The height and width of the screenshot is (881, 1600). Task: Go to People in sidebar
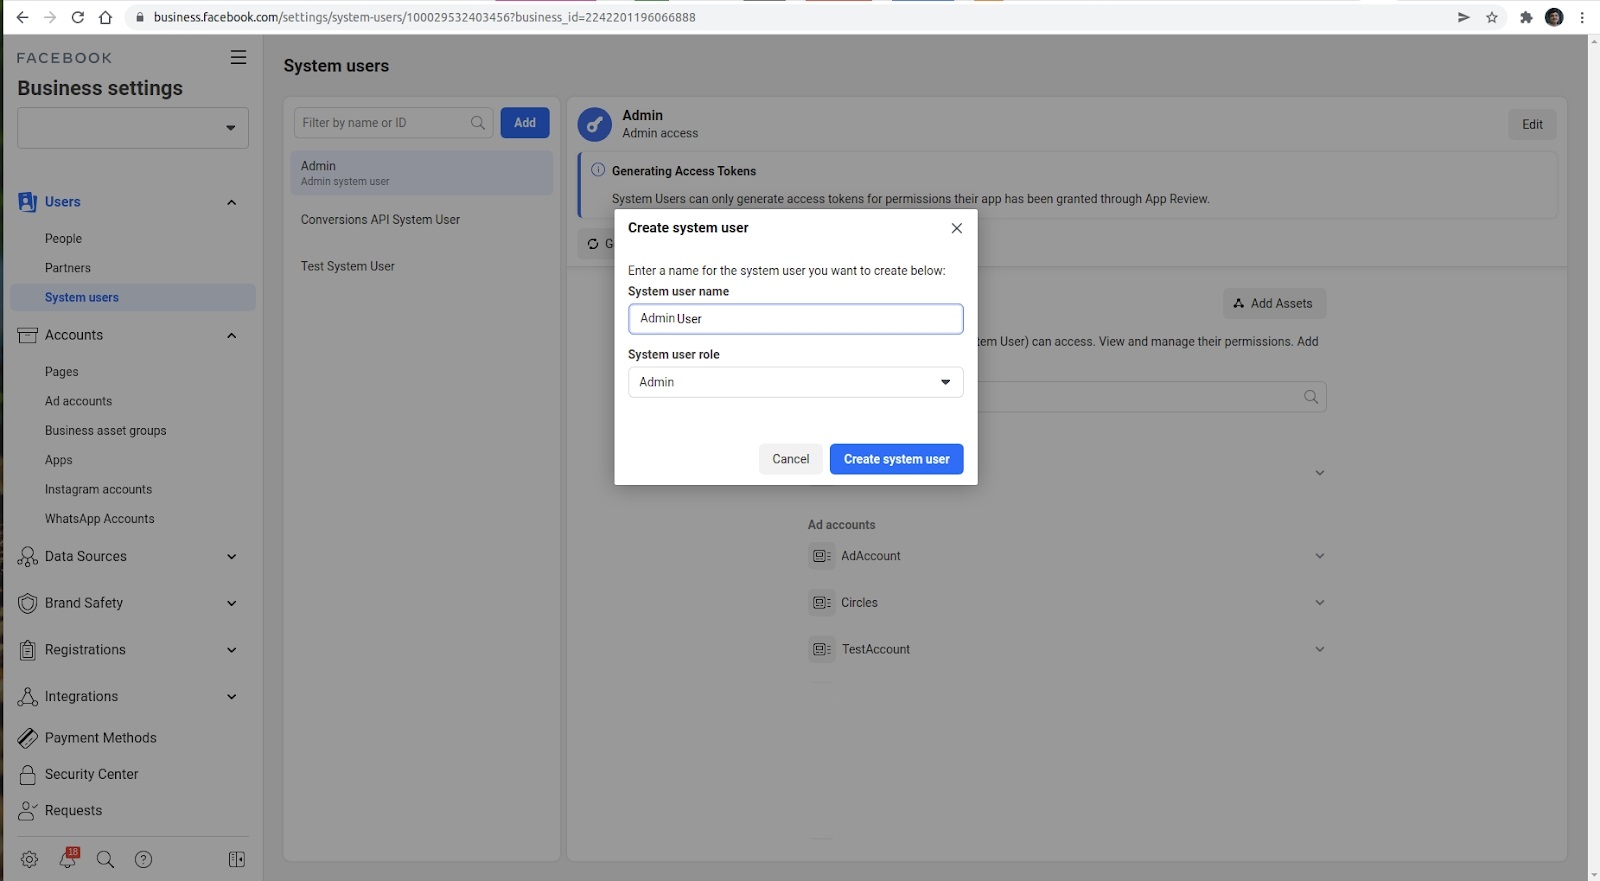pos(64,239)
